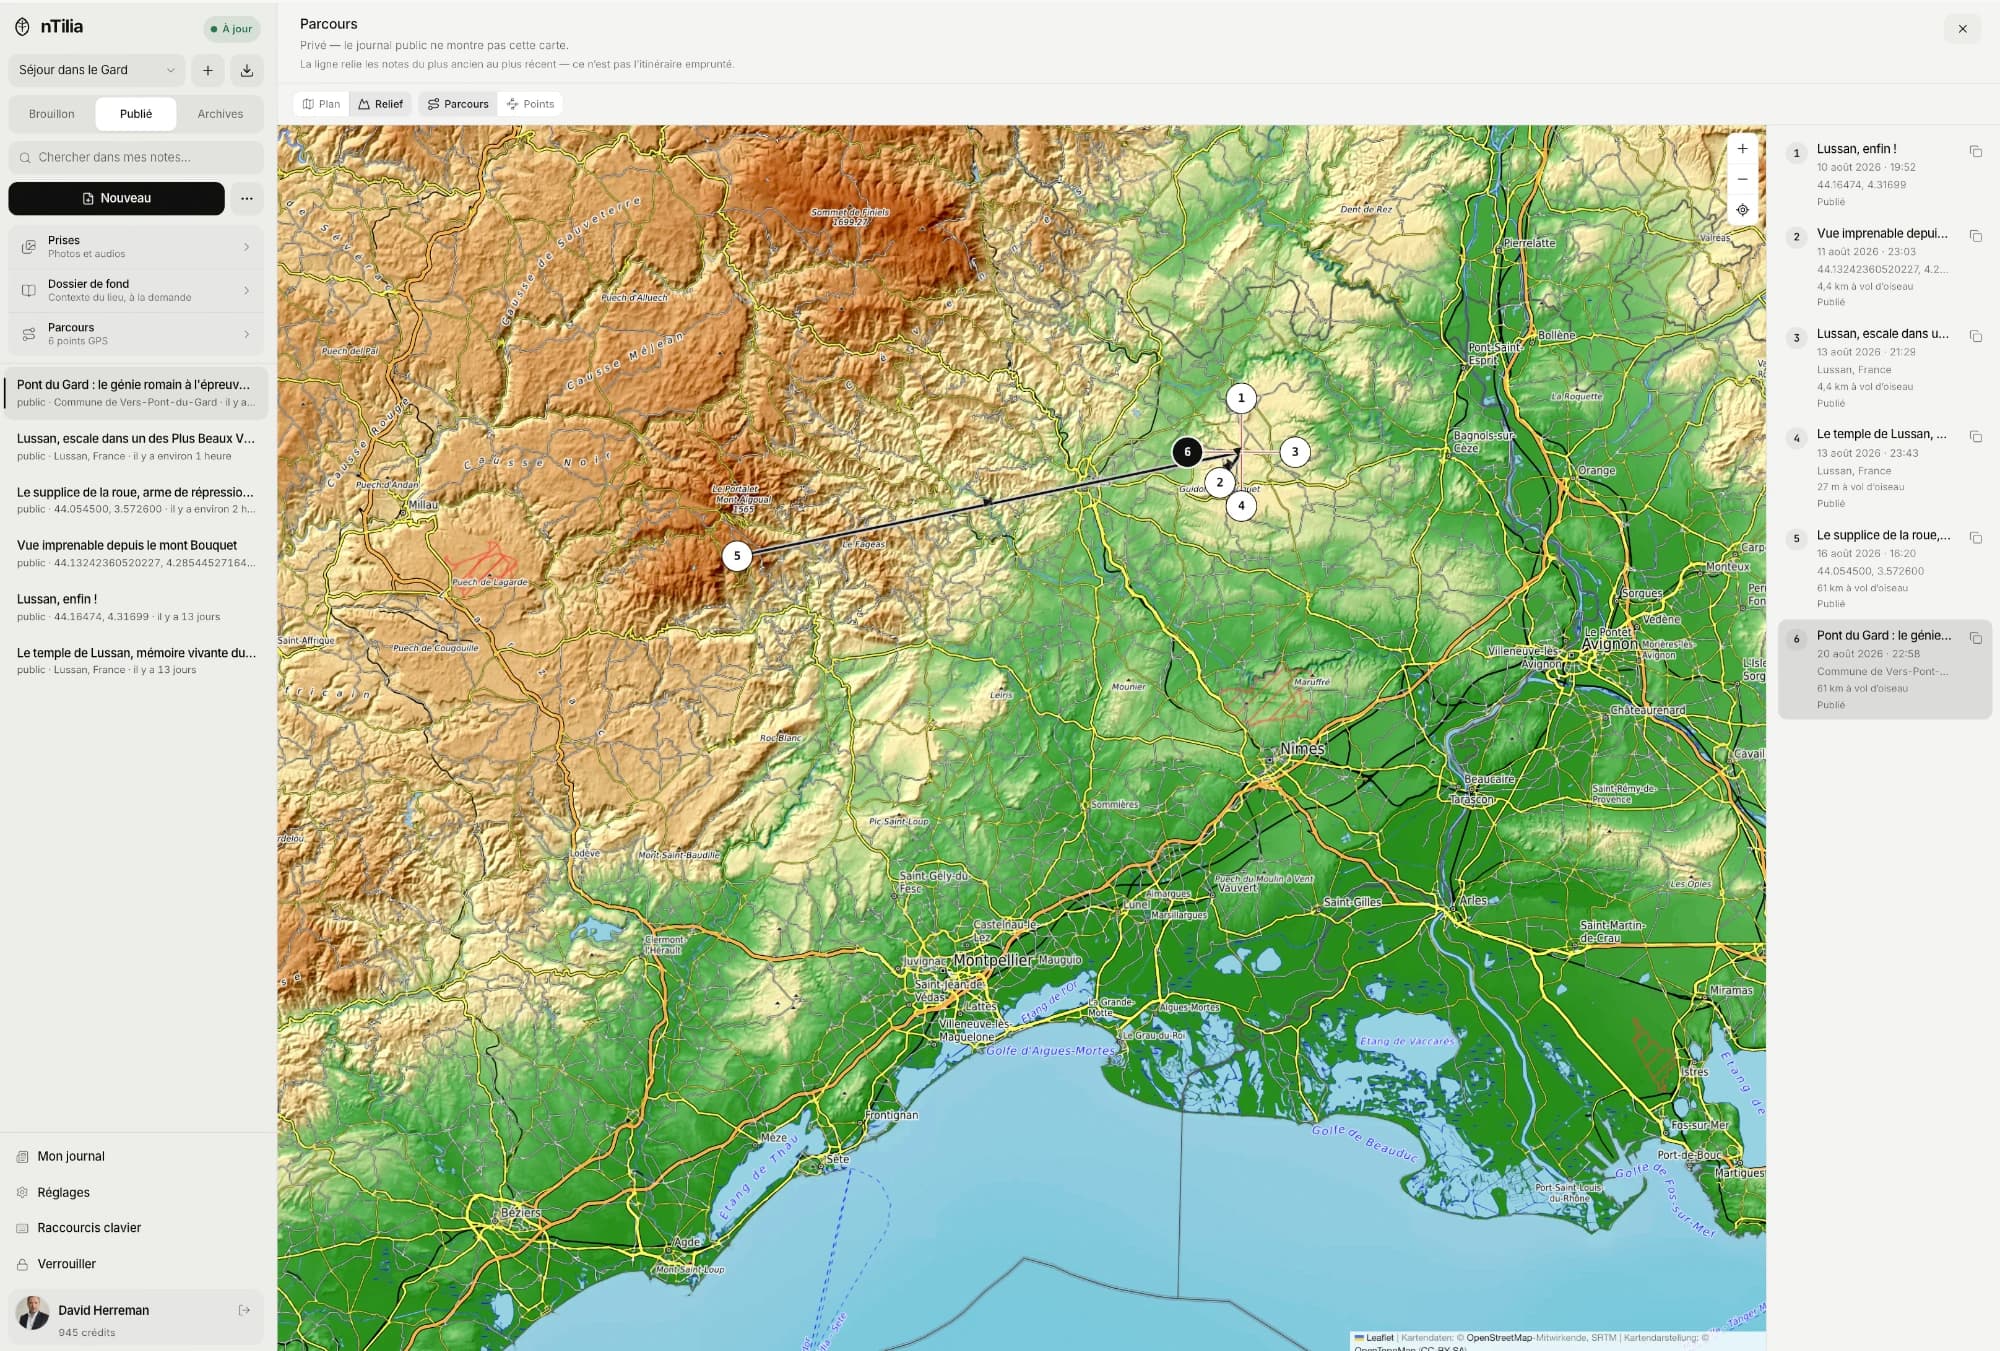Expand the Prises photos et audios row
2000x1351 pixels.
[x=136, y=247]
